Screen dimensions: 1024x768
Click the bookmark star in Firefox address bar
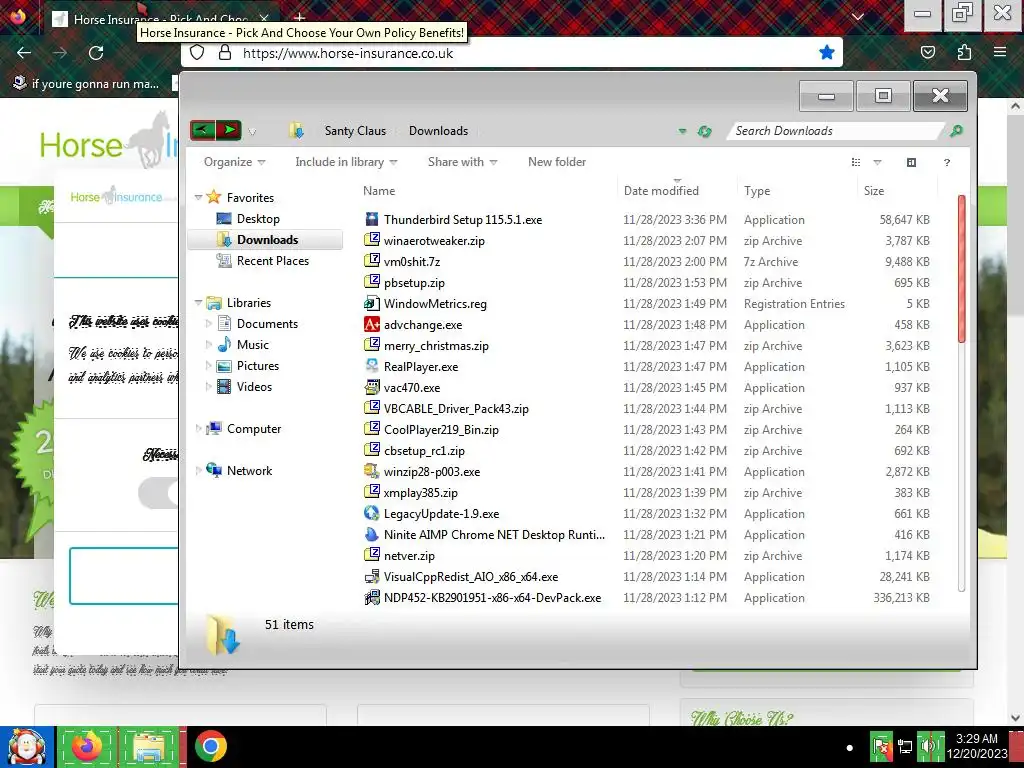[827, 52]
